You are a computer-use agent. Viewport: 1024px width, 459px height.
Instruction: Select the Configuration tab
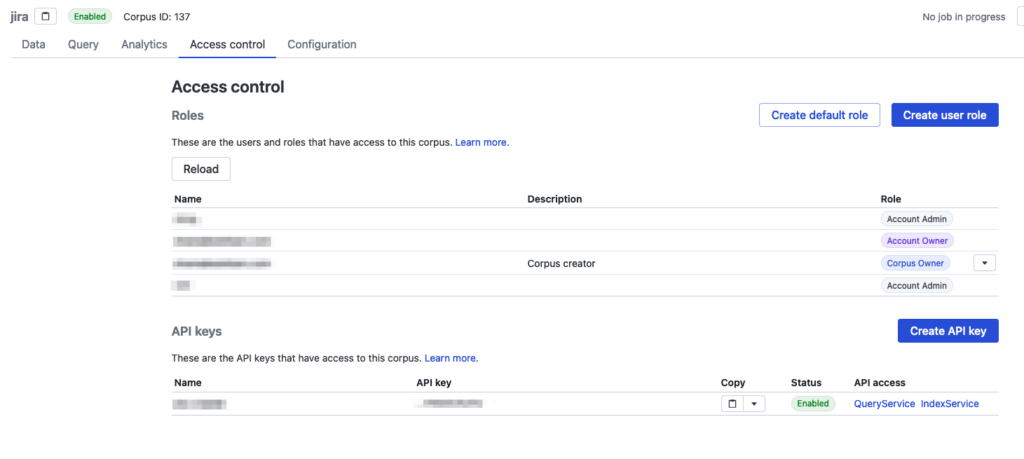[x=322, y=45]
